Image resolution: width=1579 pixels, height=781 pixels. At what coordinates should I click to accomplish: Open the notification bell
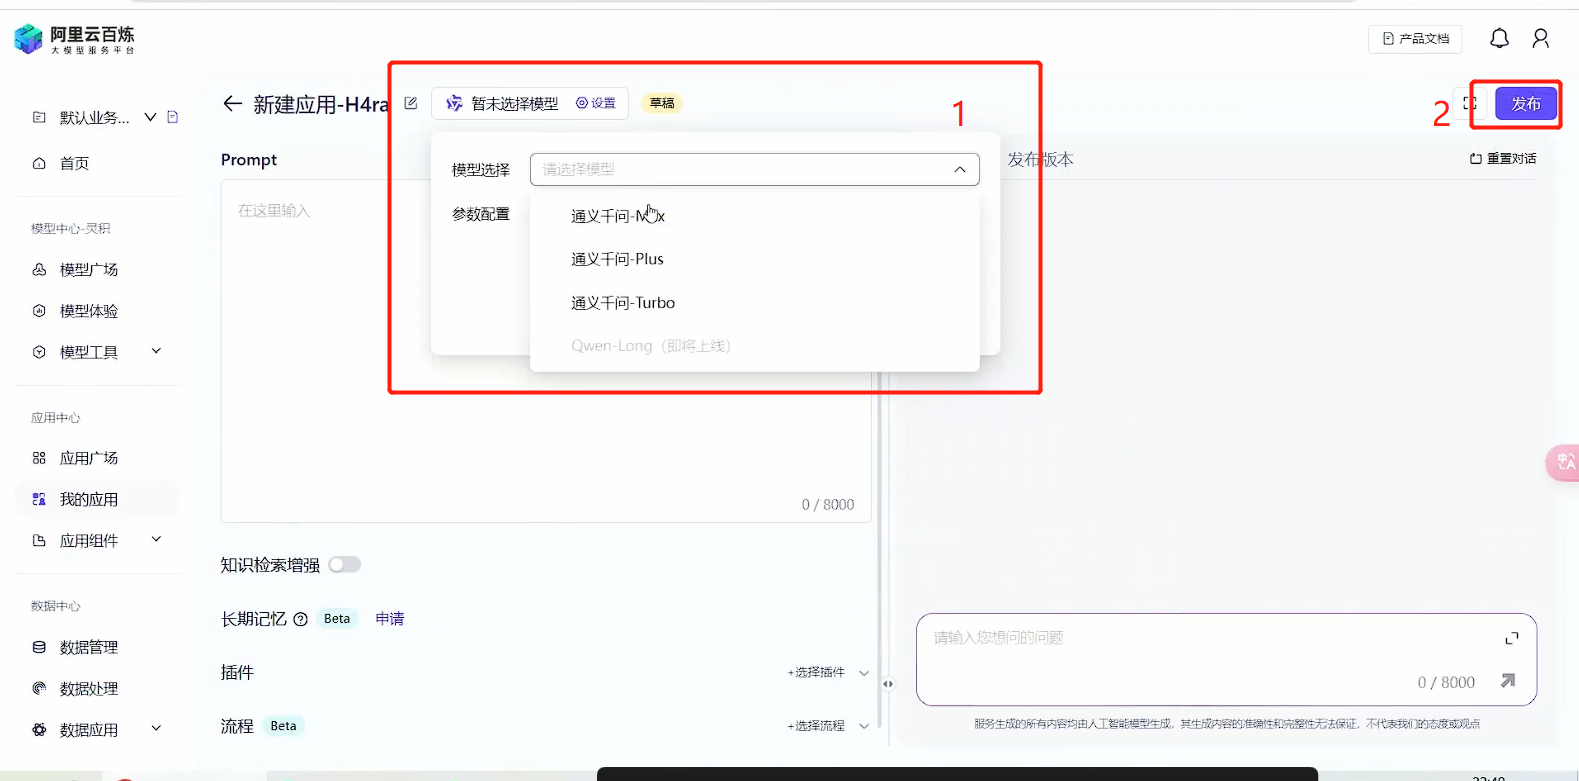coord(1499,39)
